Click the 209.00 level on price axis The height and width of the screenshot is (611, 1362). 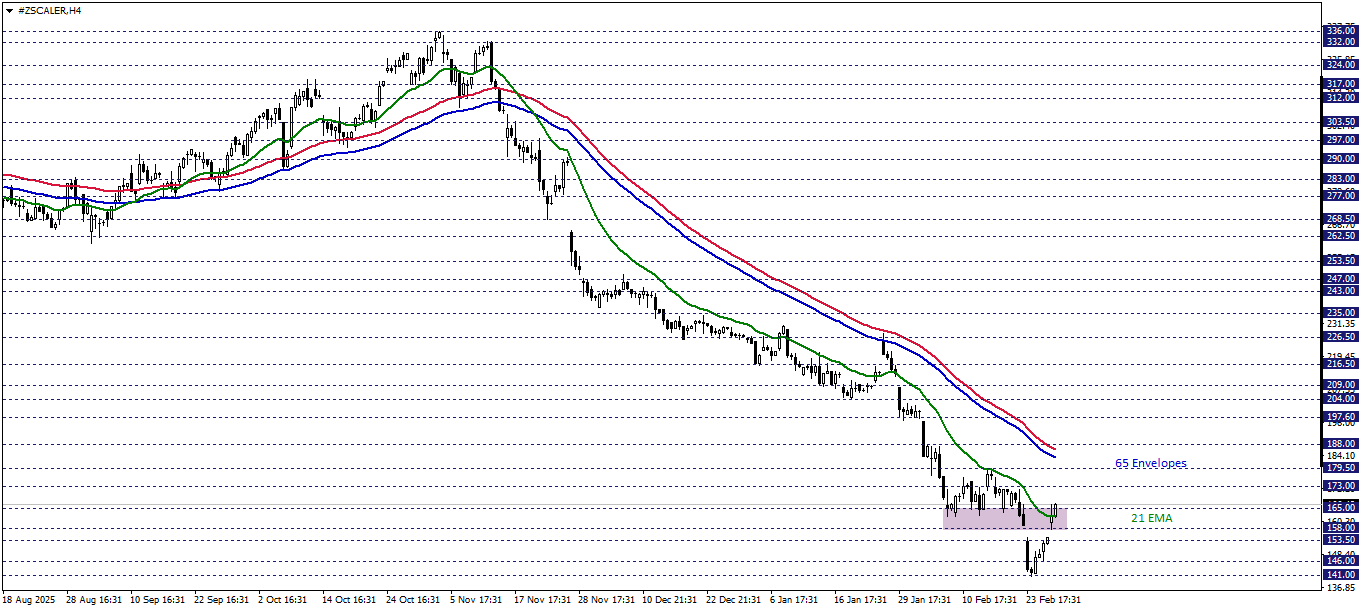click(1340, 384)
